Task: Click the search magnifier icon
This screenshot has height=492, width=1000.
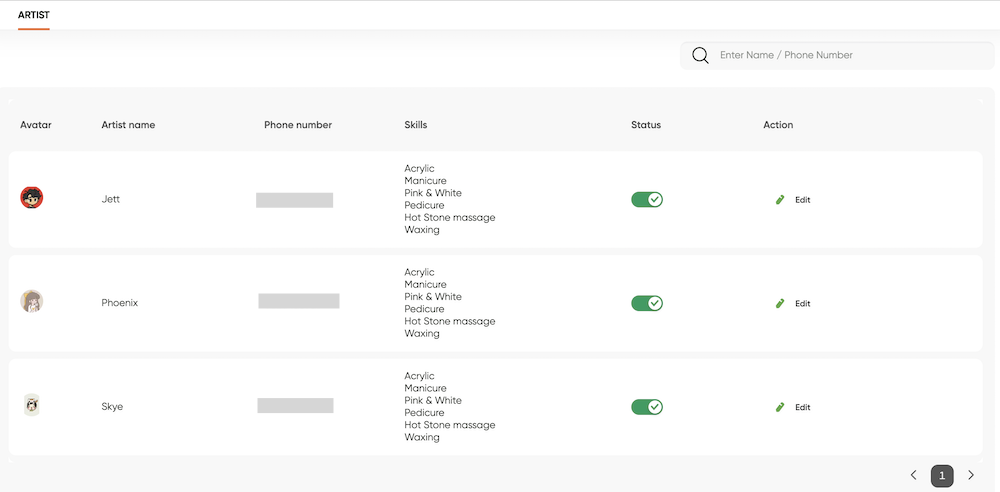Action: (x=700, y=56)
